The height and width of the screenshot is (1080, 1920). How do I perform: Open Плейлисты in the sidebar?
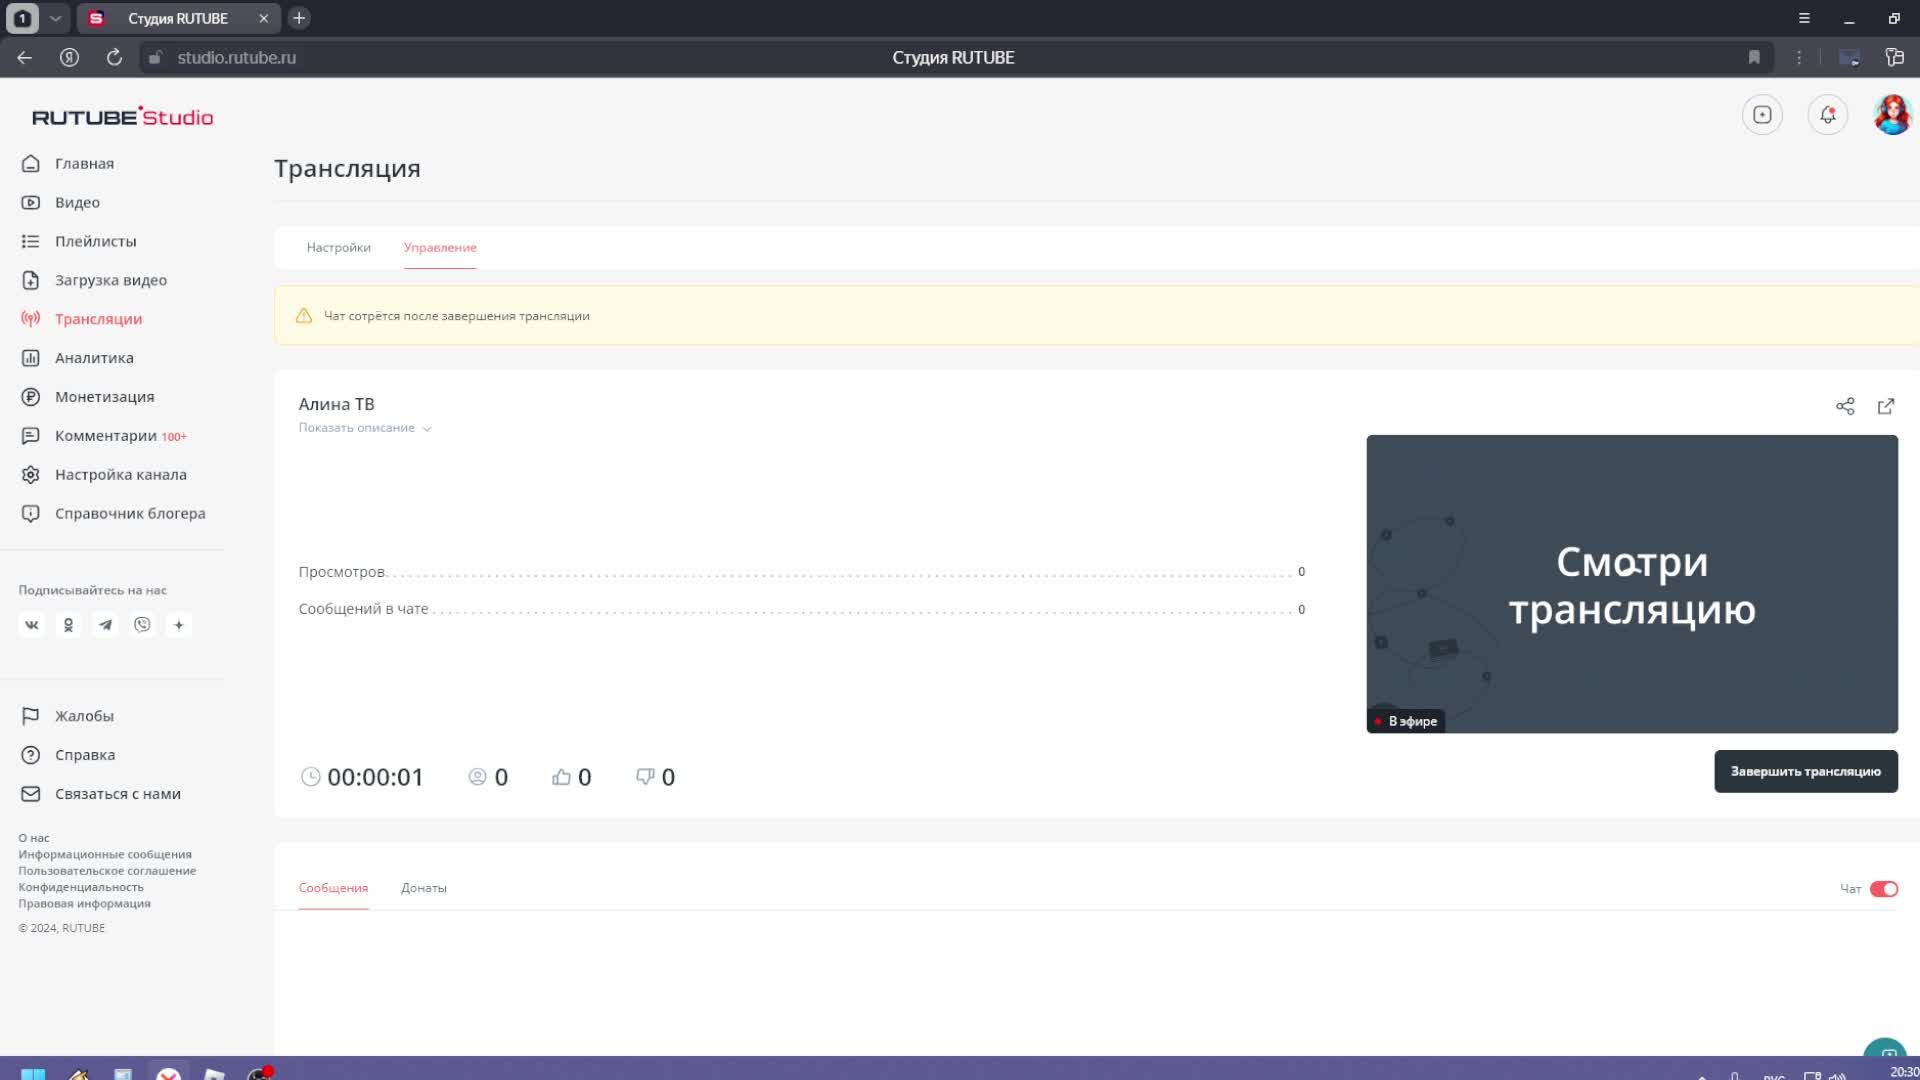(79, 241)
